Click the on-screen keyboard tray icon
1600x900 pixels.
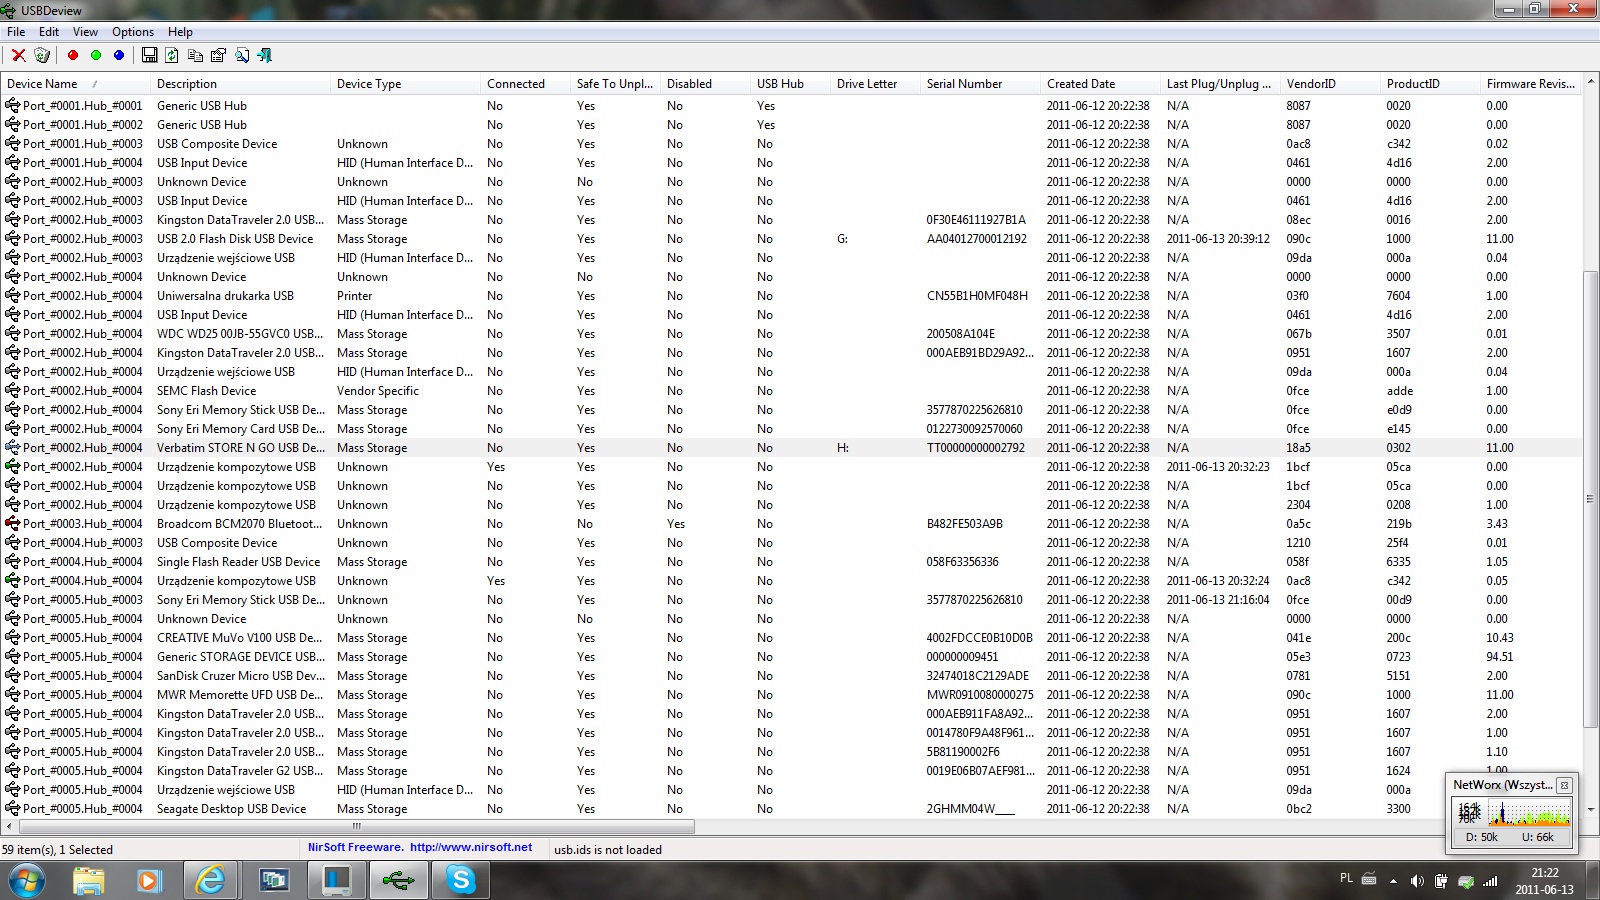(x=1369, y=879)
